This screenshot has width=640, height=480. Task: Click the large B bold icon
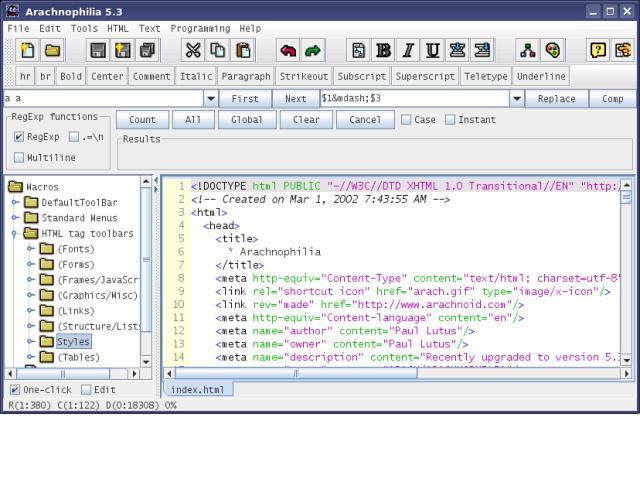[383, 51]
